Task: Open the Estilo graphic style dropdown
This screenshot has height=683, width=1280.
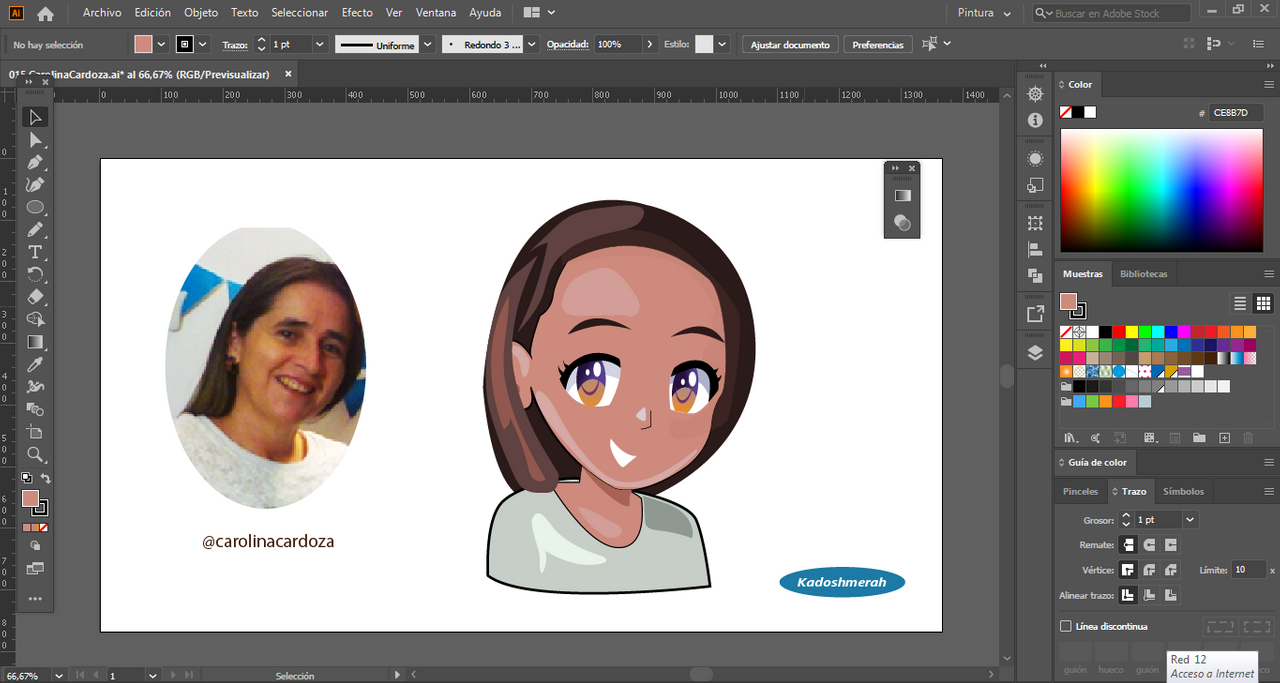Action: [x=723, y=45]
